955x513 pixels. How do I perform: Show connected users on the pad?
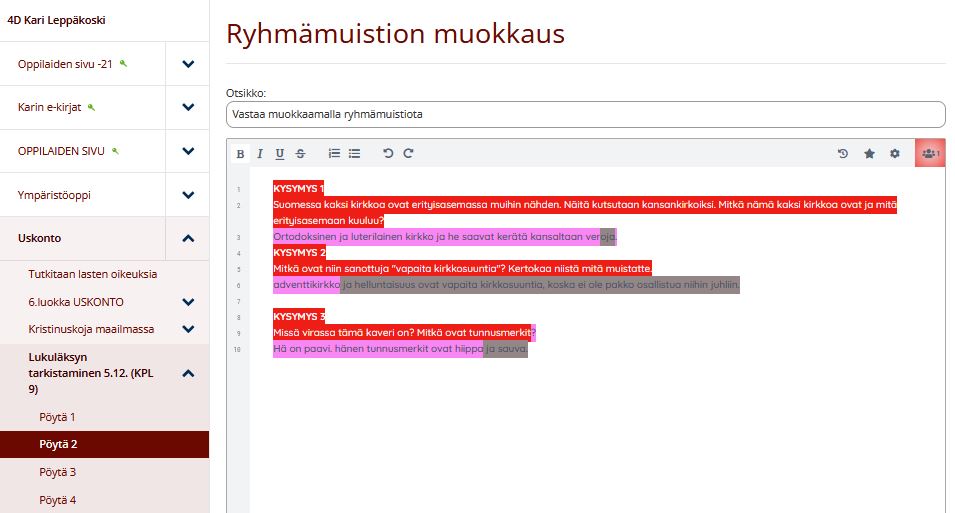[930, 154]
